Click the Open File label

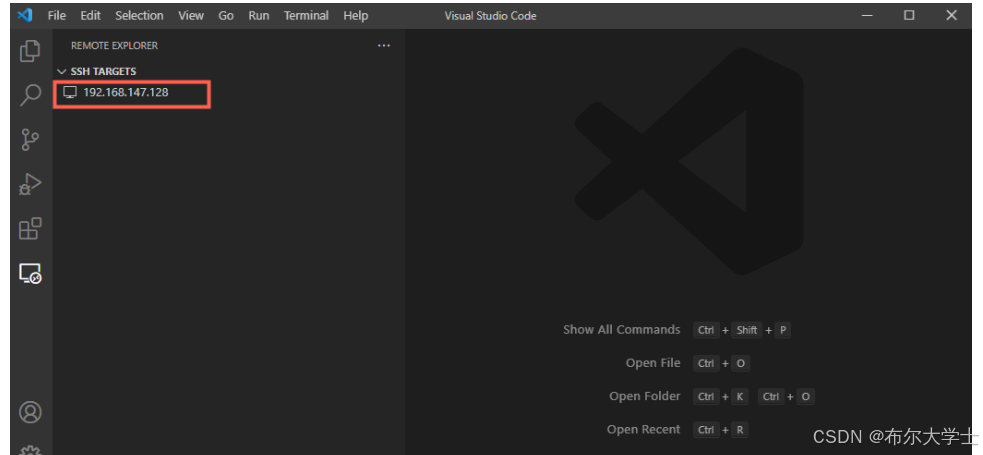[653, 363]
